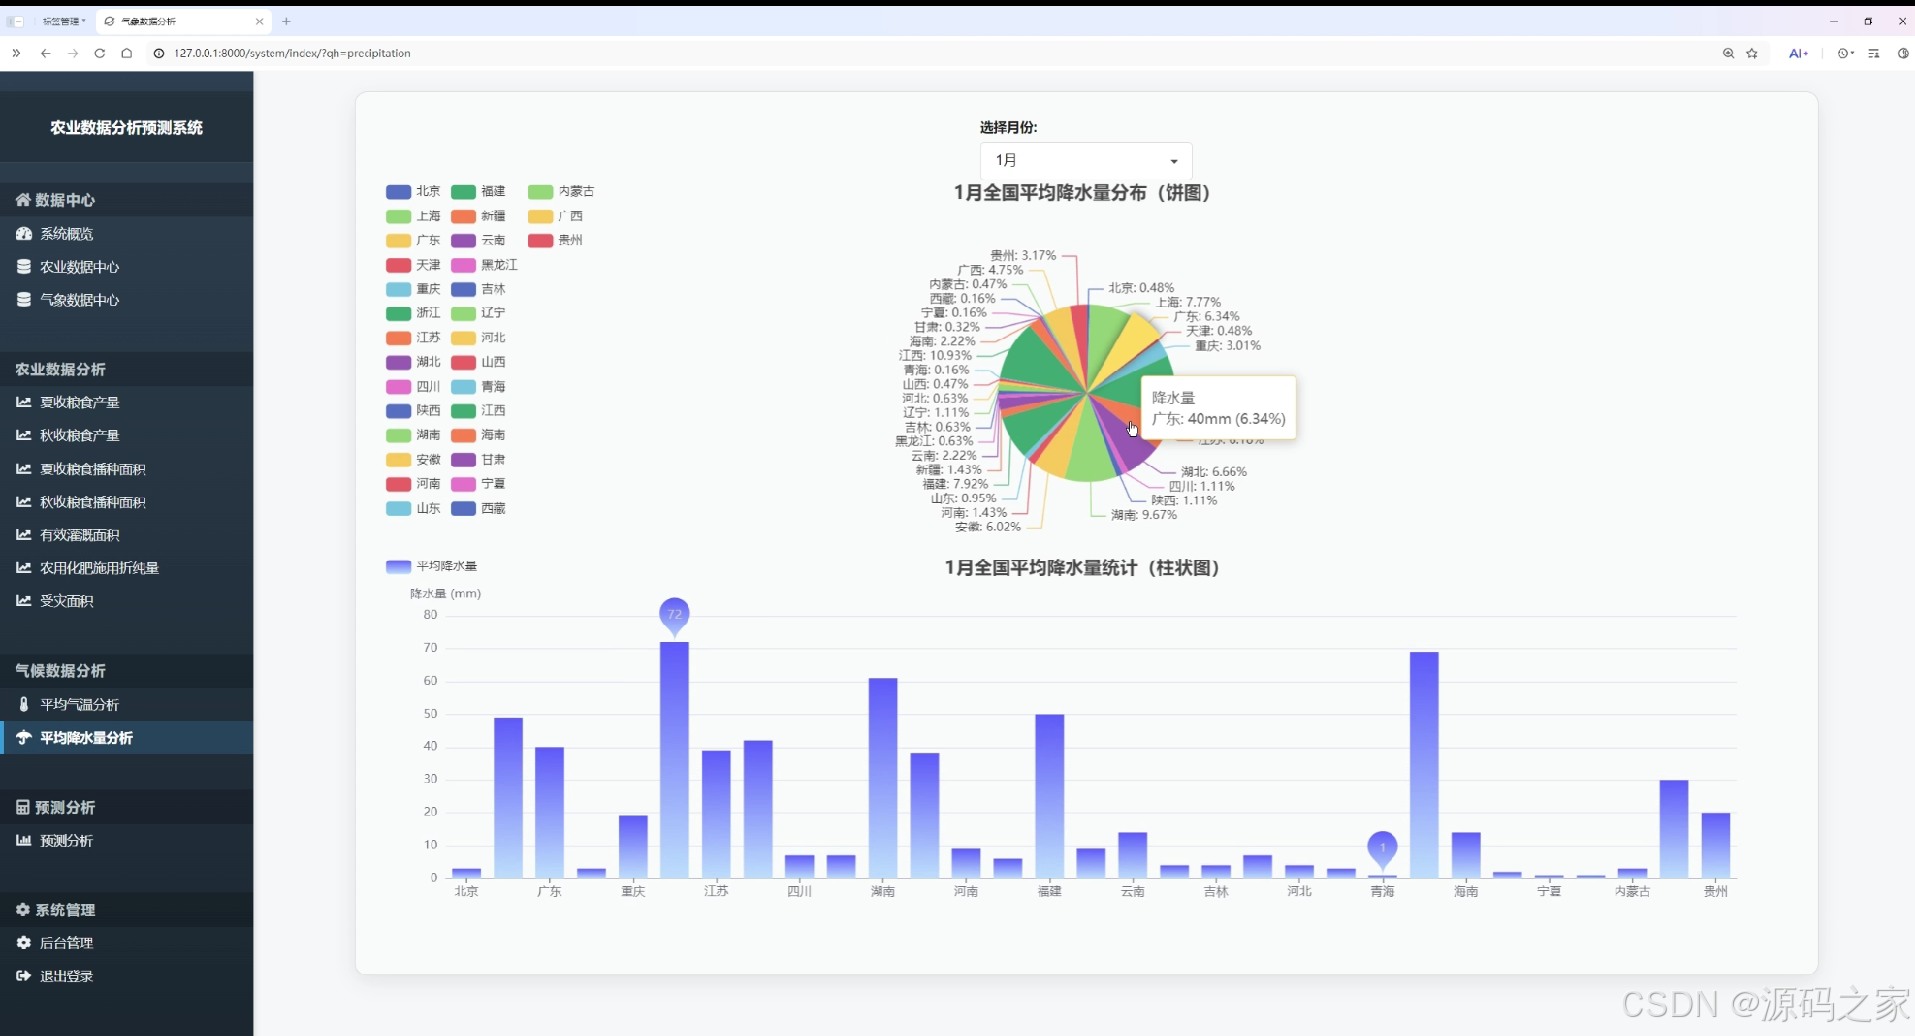This screenshot has width=1915, height=1036.
Task: Click the chart icon next to 秋收粮食播种面积
Action: click(23, 502)
